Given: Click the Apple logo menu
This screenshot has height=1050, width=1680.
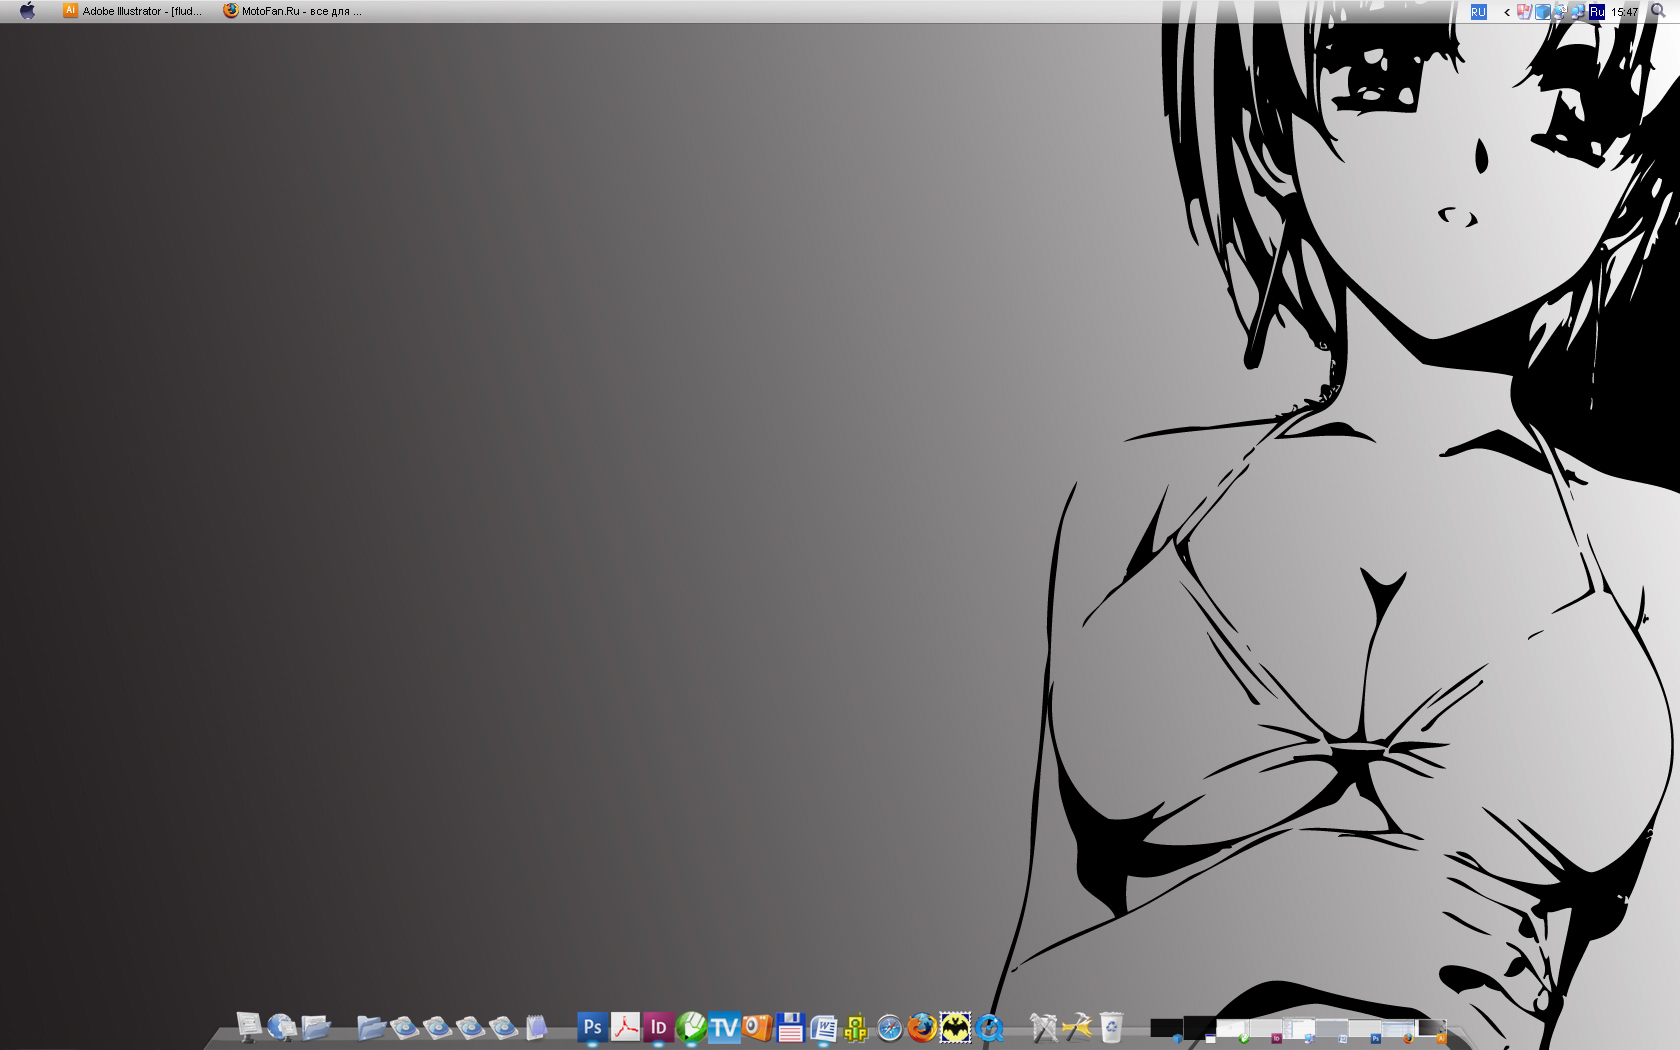Looking at the screenshot, I should tap(28, 11).
